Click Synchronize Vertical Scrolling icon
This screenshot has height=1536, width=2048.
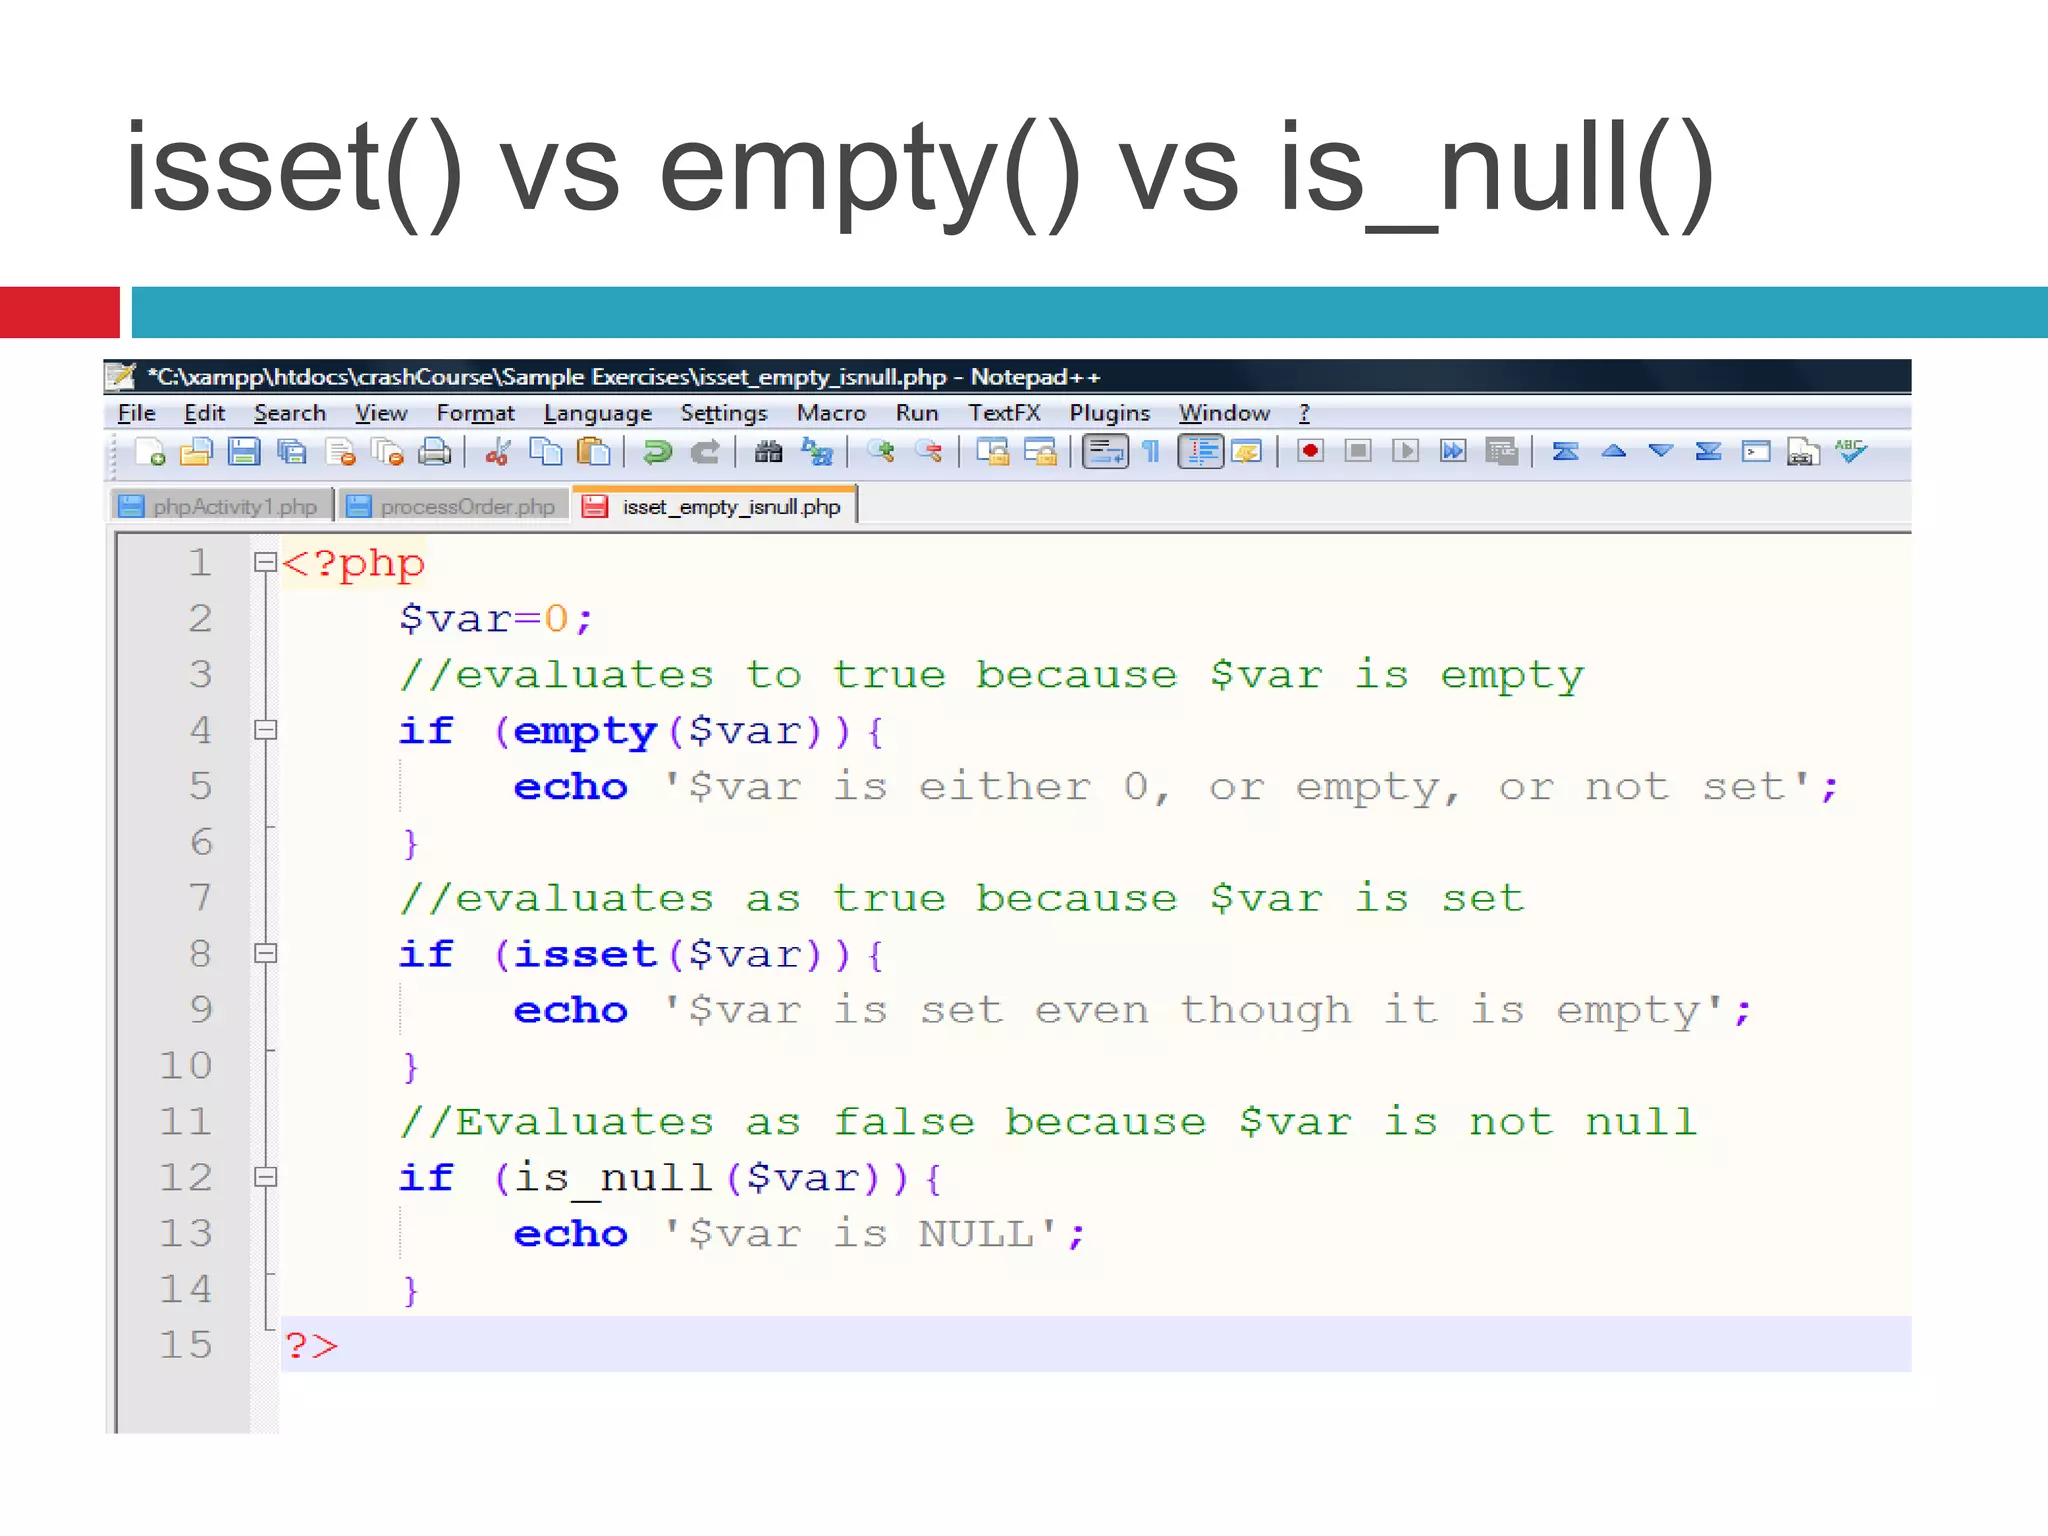pos(993,452)
